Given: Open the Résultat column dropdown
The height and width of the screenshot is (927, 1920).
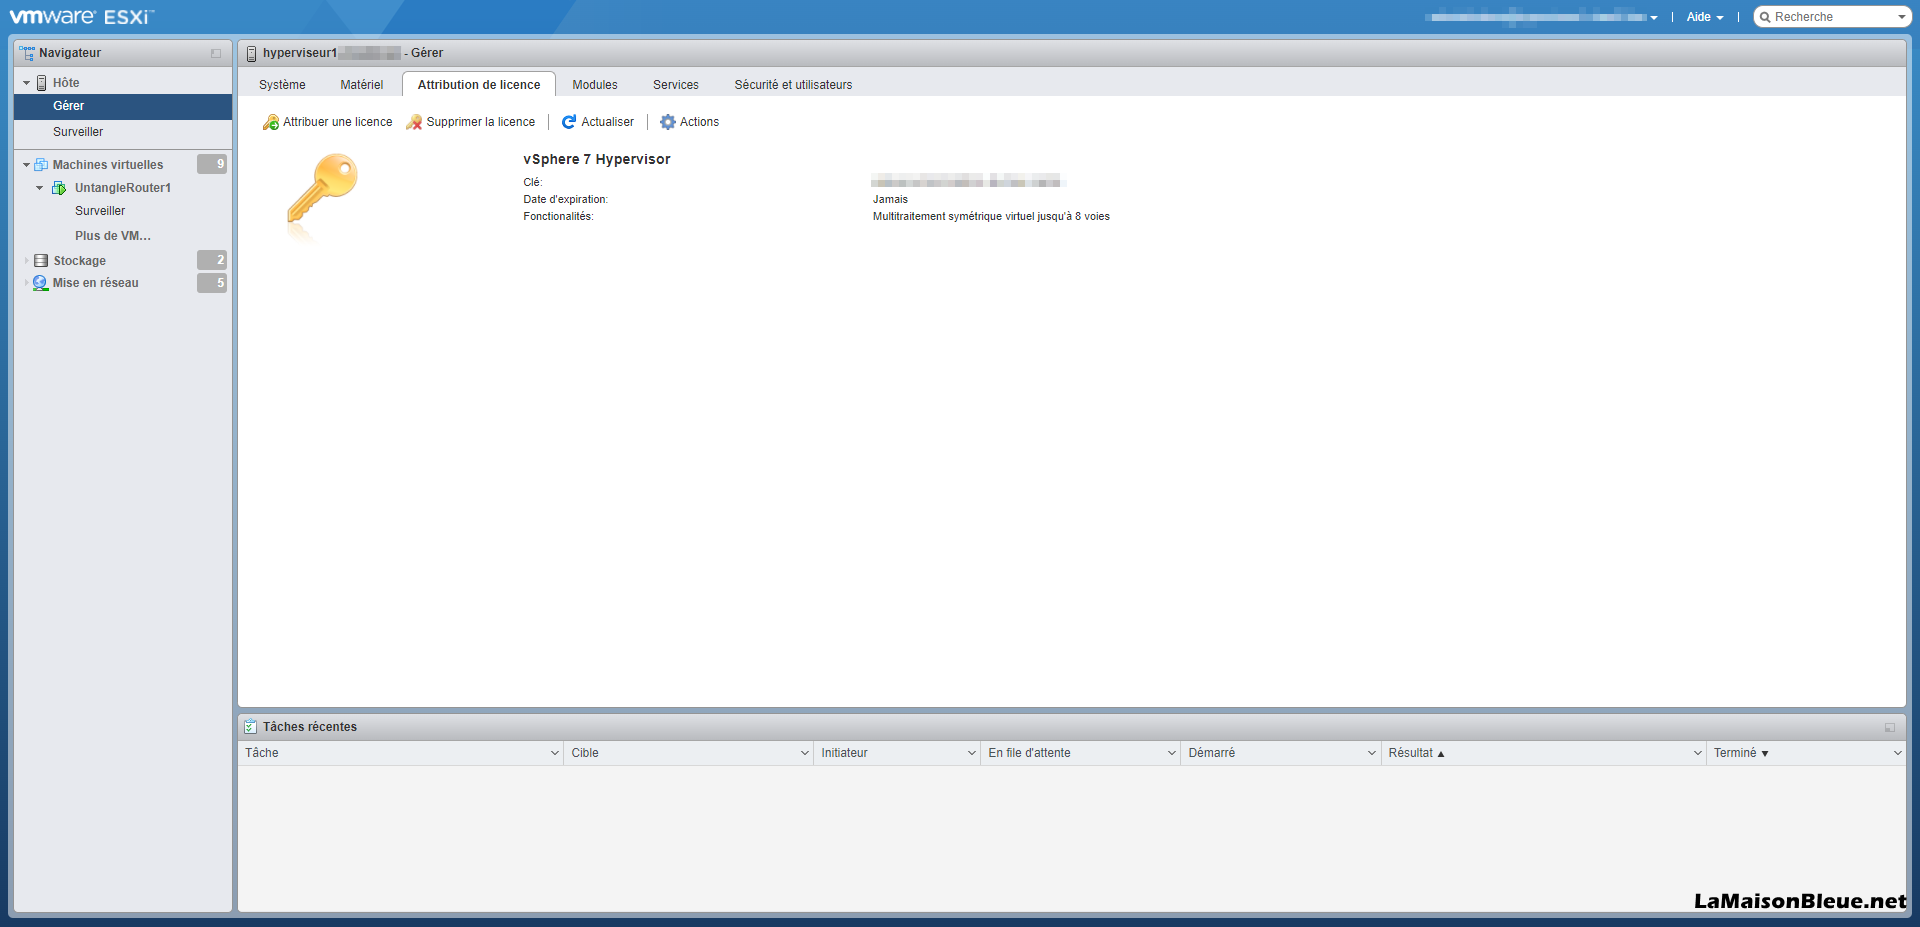Looking at the screenshot, I should 1698,753.
